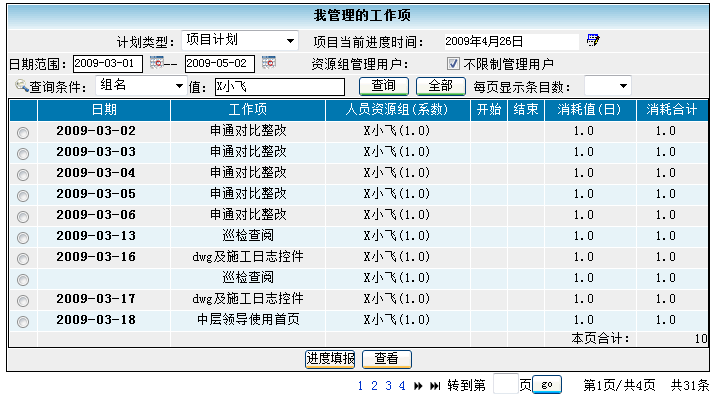Open 查询条件 dropdown showing 组名
This screenshot has width=713, height=398.
[x=141, y=86]
